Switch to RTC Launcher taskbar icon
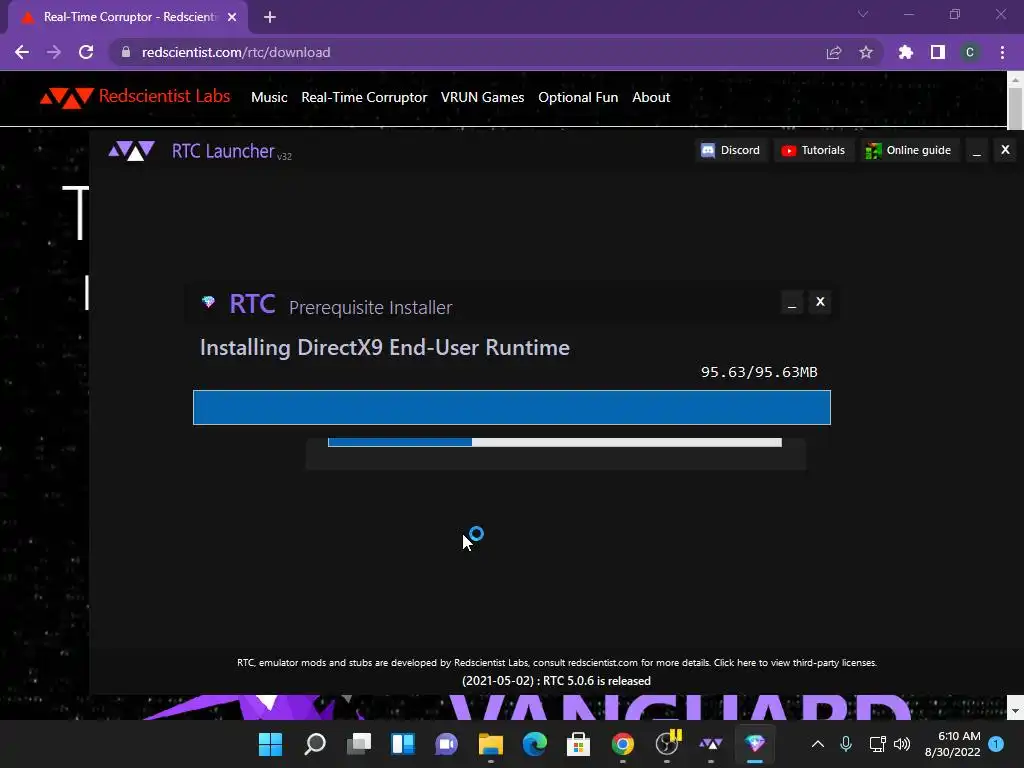The height and width of the screenshot is (768, 1024). [x=711, y=744]
